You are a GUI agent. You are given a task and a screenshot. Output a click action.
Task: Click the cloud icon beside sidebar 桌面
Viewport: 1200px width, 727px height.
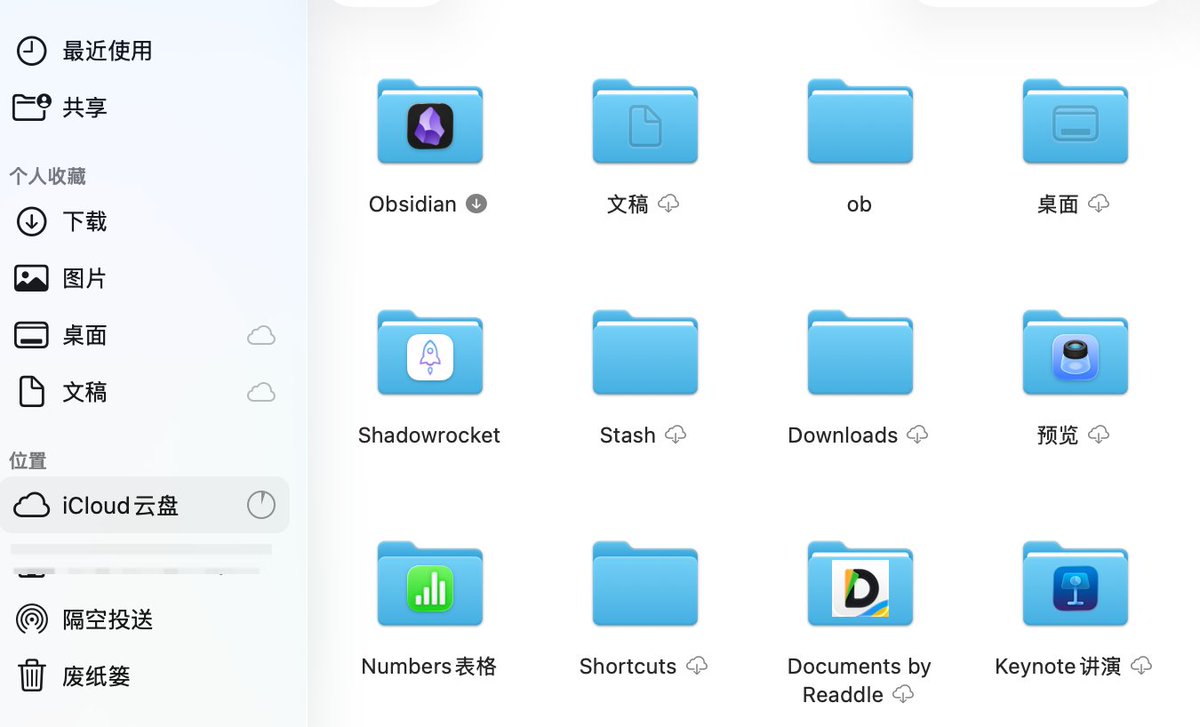click(261, 336)
